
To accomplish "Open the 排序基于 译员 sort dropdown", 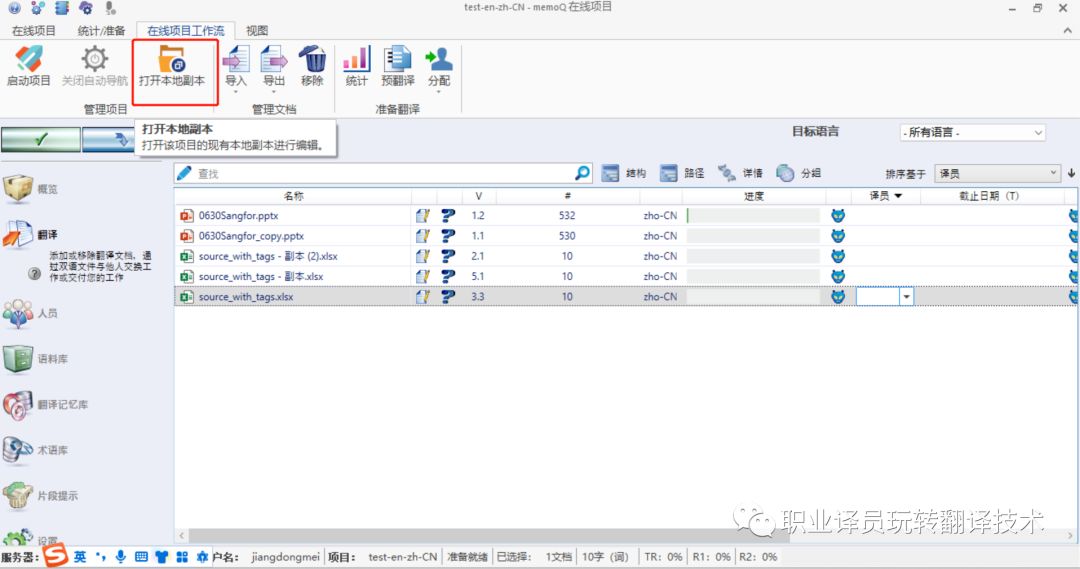I will [x=997, y=174].
